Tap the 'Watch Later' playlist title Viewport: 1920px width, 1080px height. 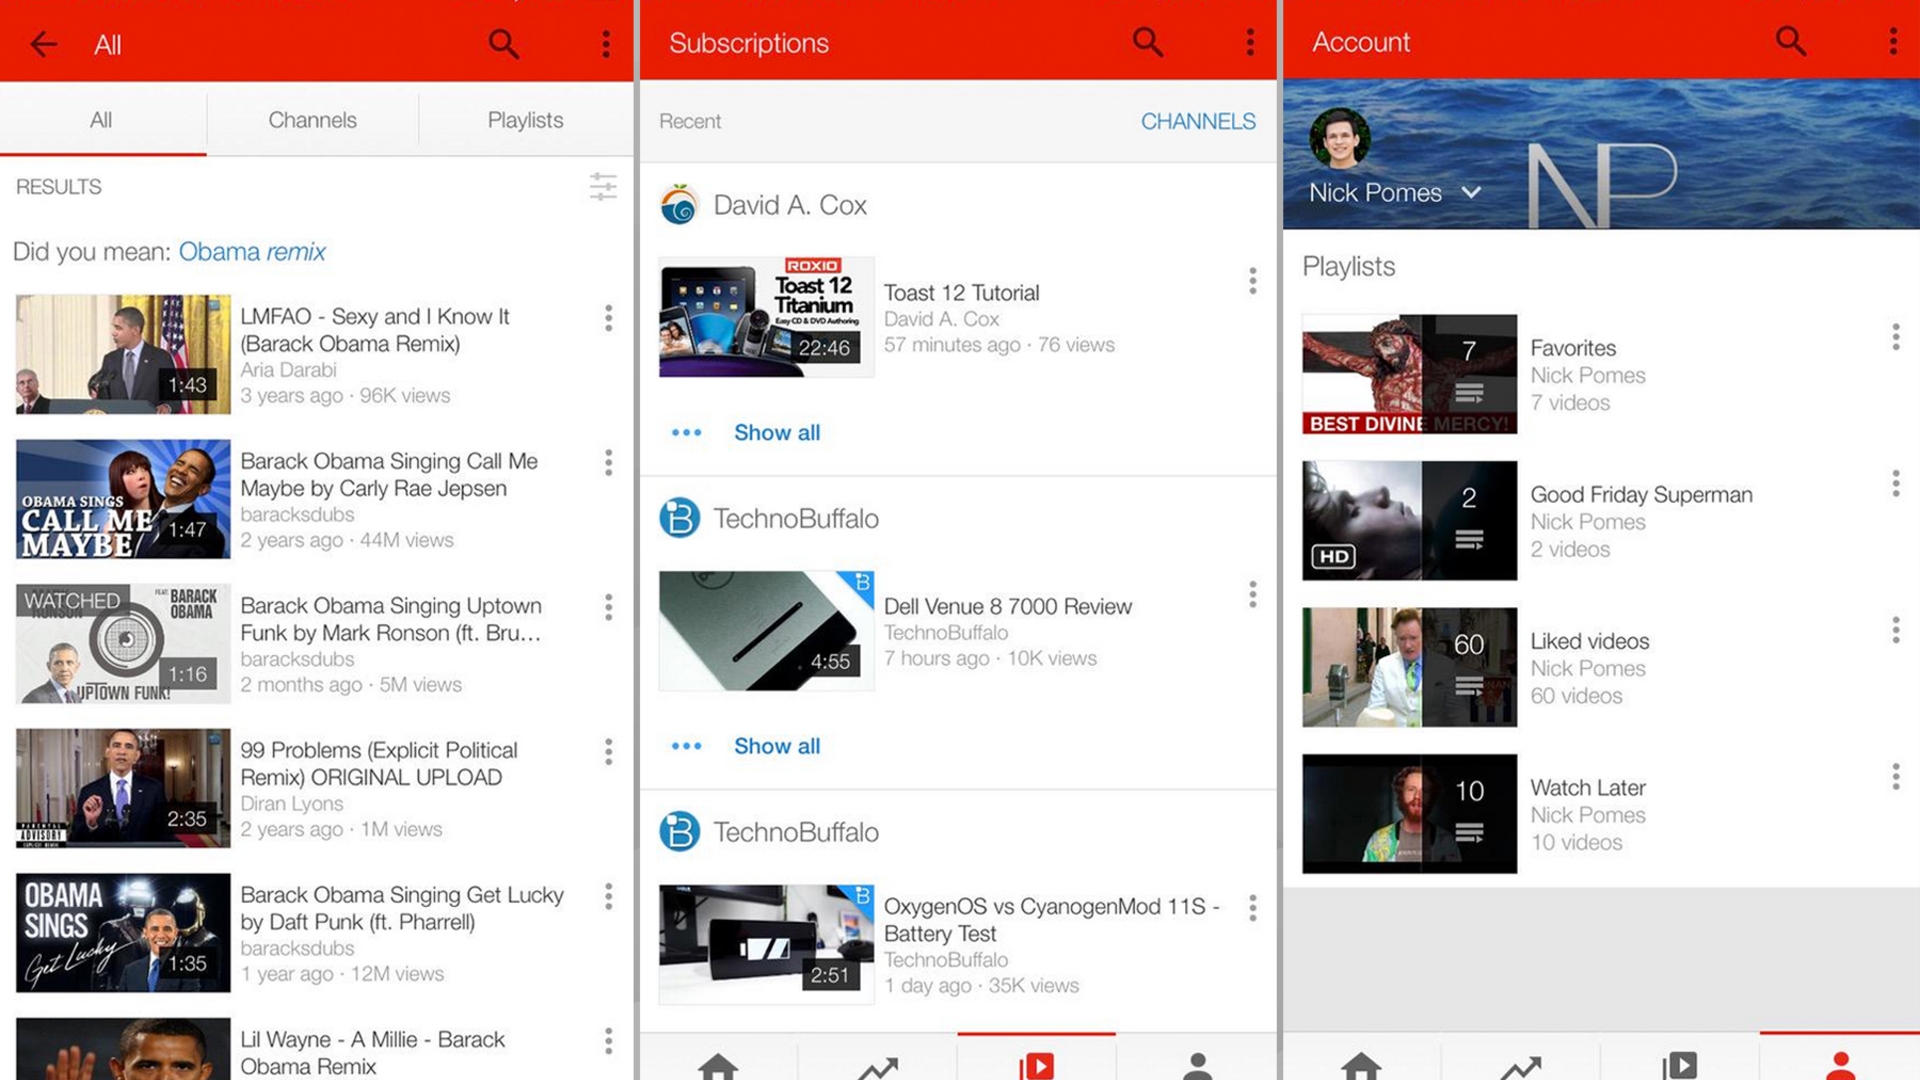pyautogui.click(x=1587, y=788)
